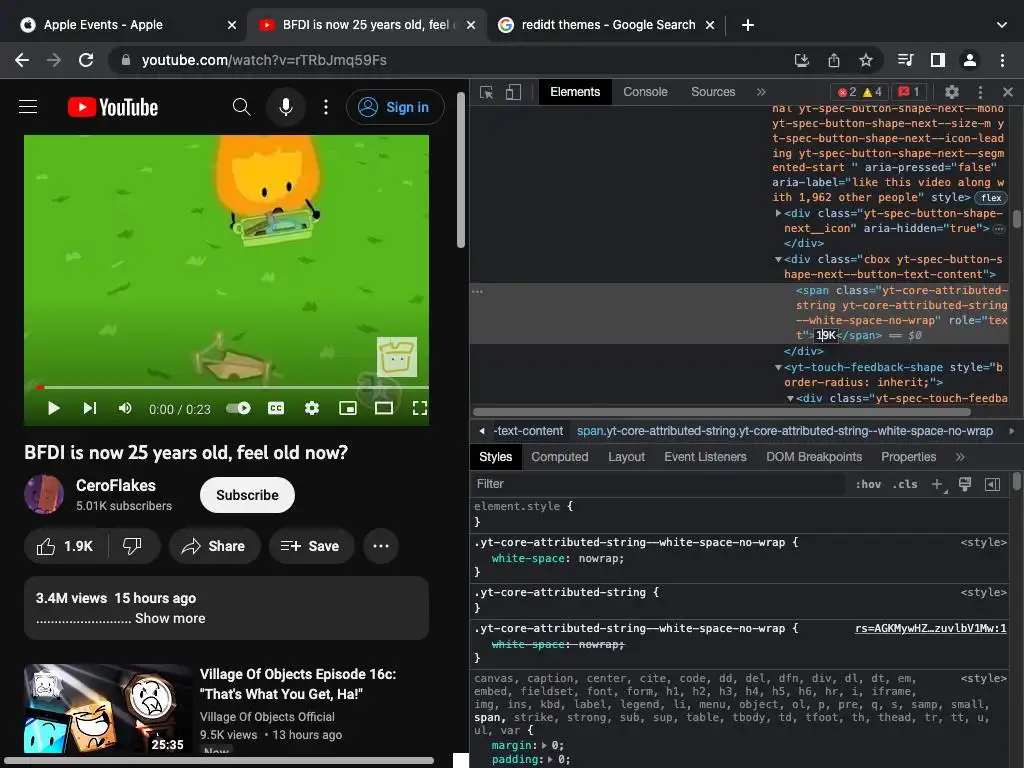The image size is (1024, 768).
Task: Save the video to a playlist
Action: point(311,546)
